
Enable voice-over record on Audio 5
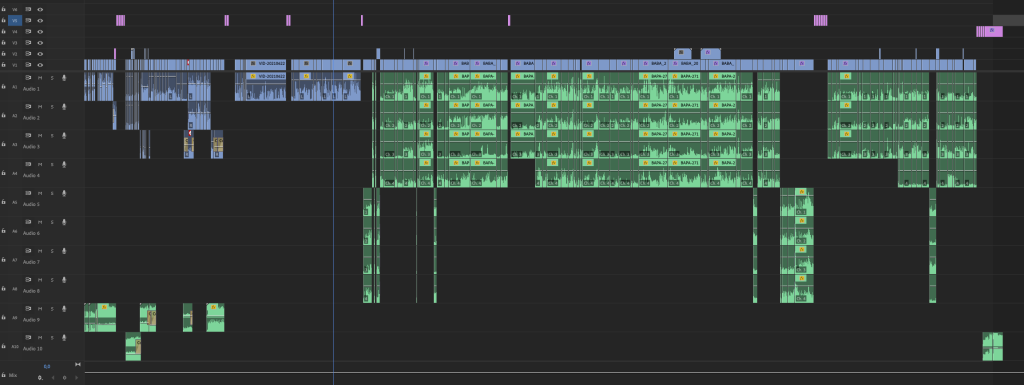tap(64, 193)
